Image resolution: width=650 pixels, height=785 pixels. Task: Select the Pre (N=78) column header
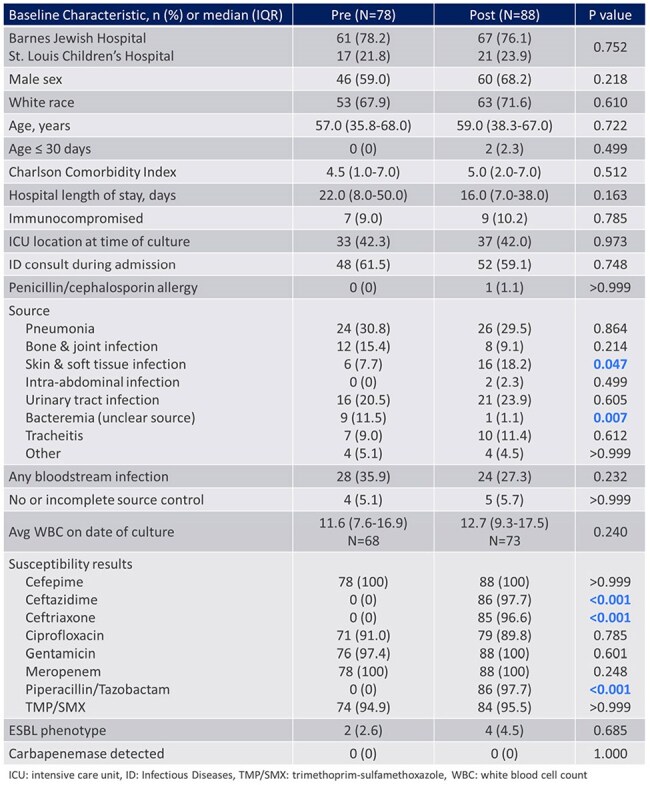coord(364,15)
